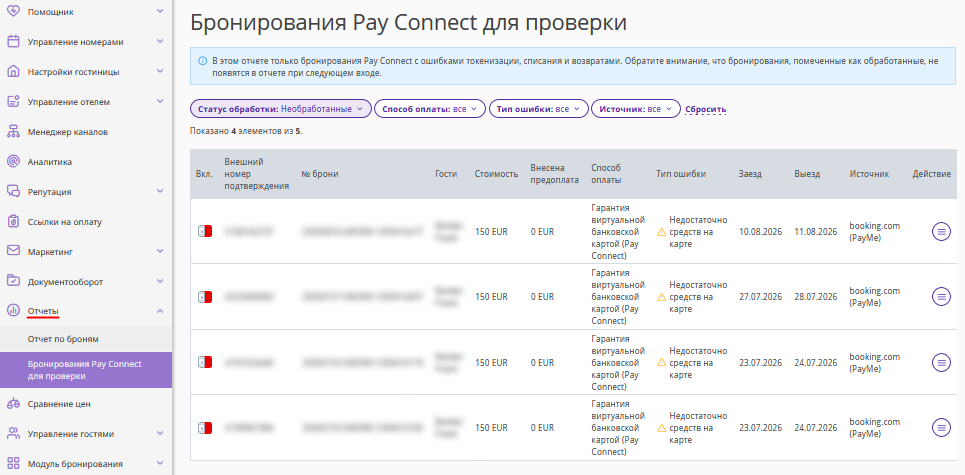Click the Документооборот folder icon
The height and width of the screenshot is (475, 965).
click(x=13, y=281)
